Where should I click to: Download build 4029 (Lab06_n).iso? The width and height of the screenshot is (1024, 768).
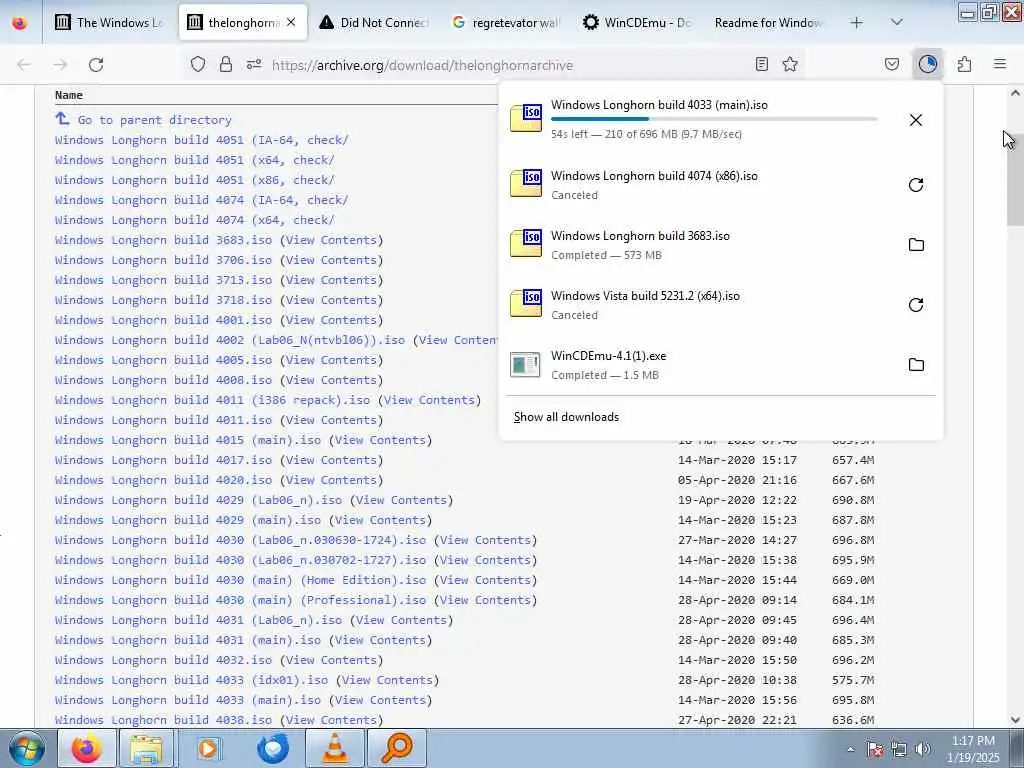tap(198, 500)
